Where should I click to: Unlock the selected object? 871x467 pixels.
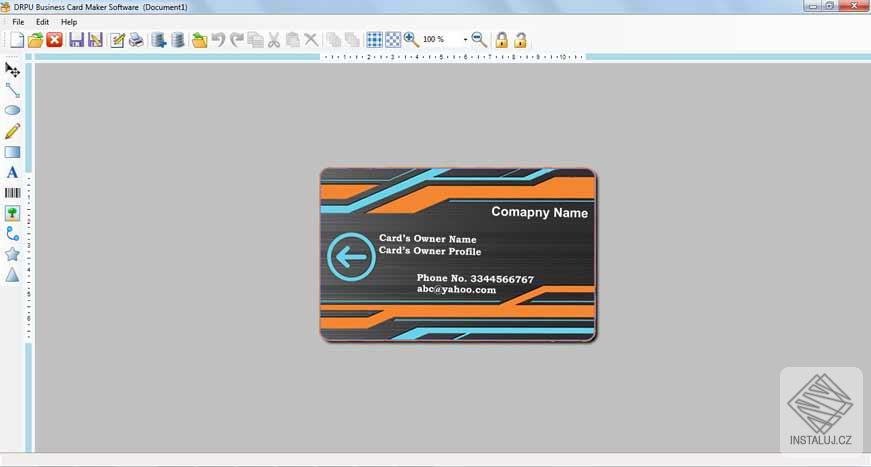(520, 40)
